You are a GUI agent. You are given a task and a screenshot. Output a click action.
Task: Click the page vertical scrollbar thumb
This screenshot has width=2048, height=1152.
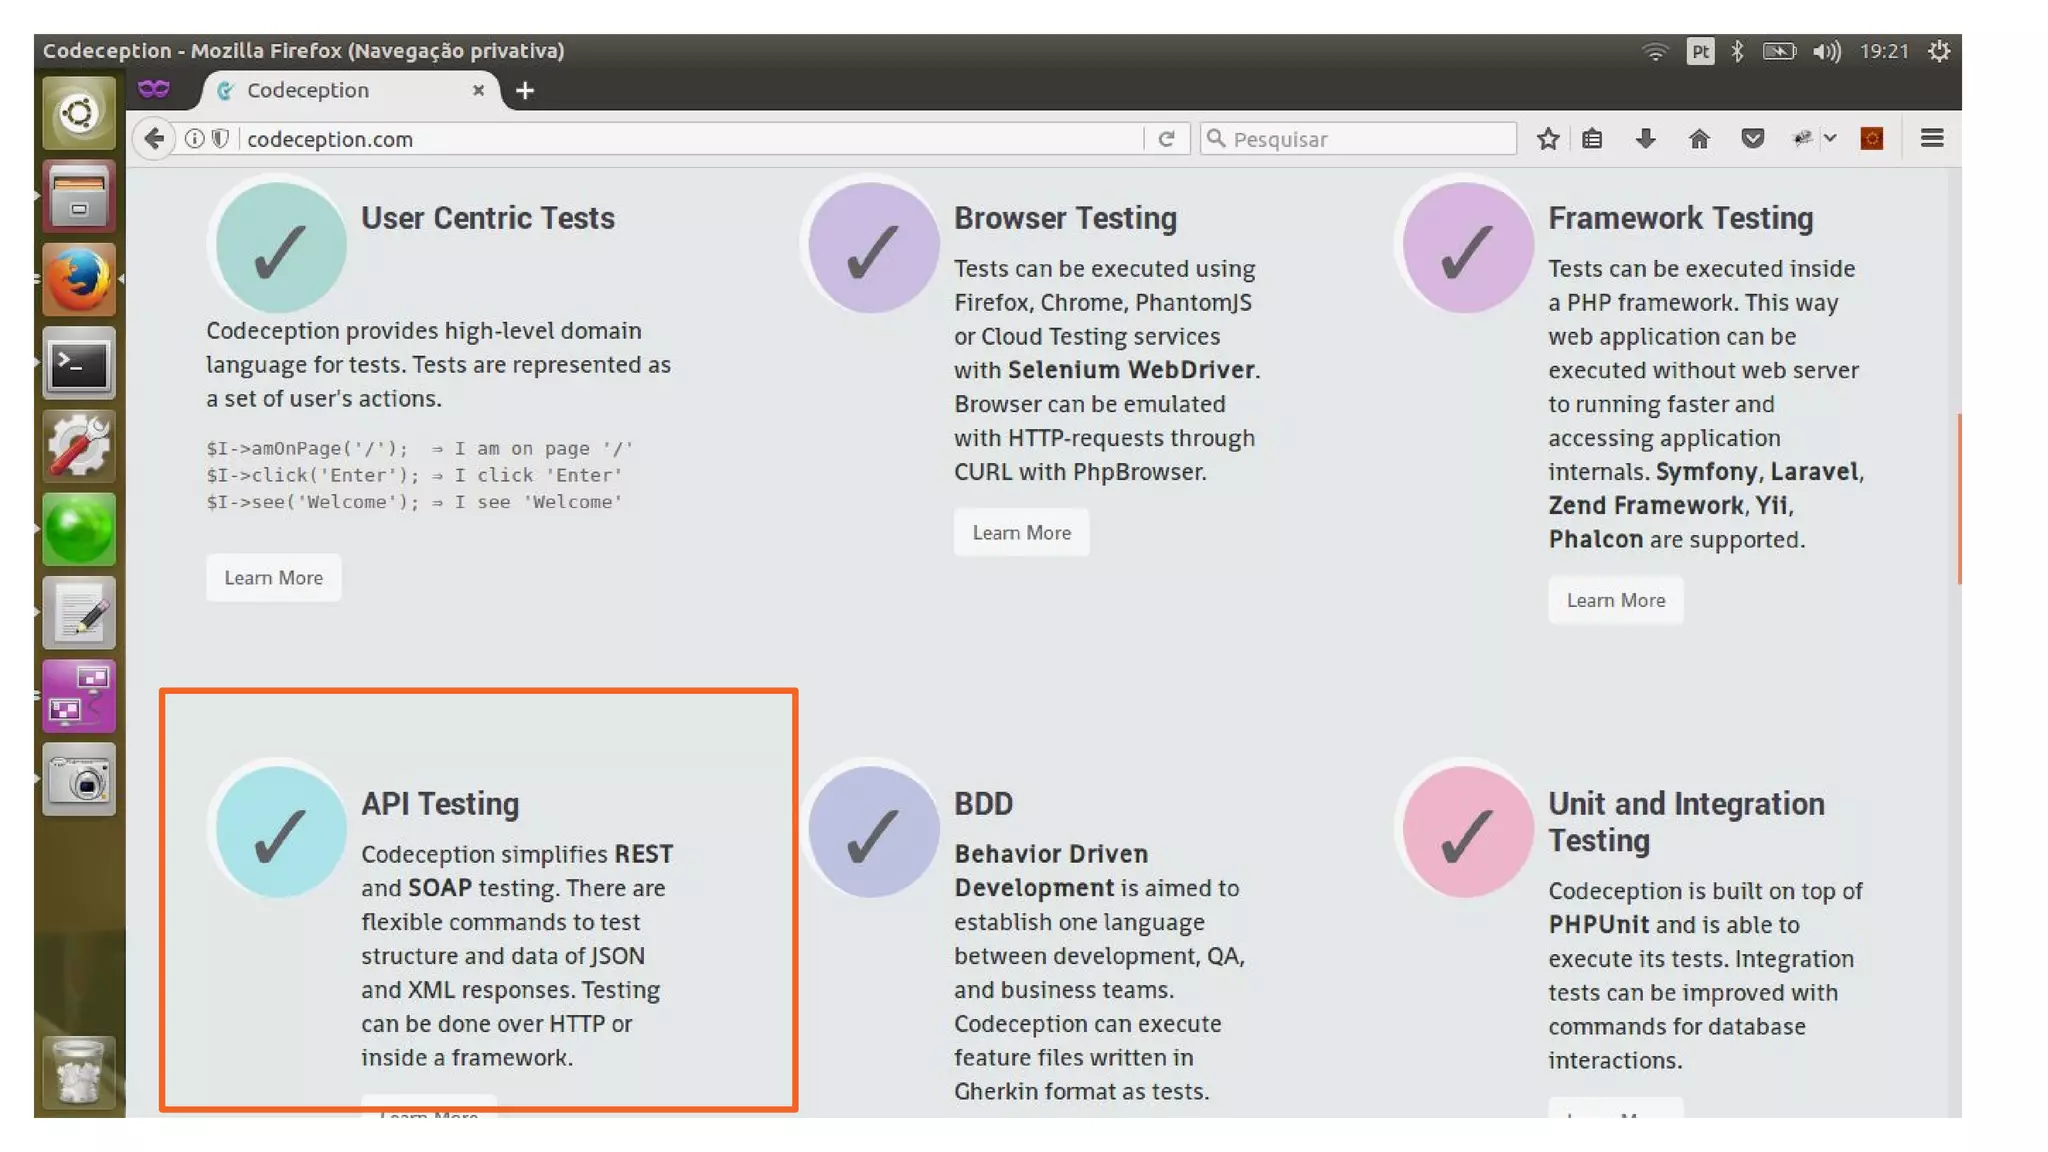[1958, 498]
